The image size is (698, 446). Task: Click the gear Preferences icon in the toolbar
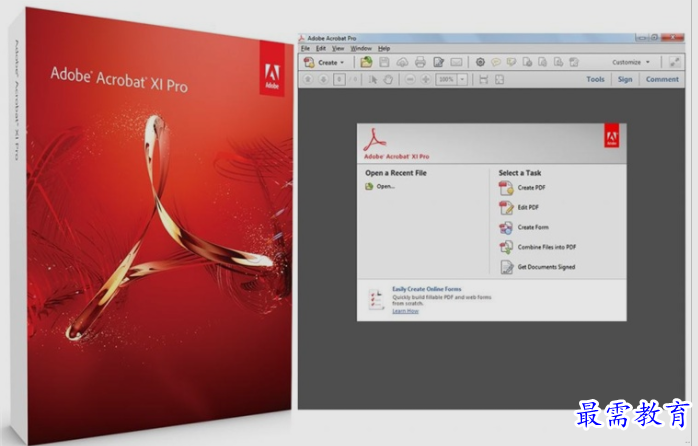click(x=480, y=62)
